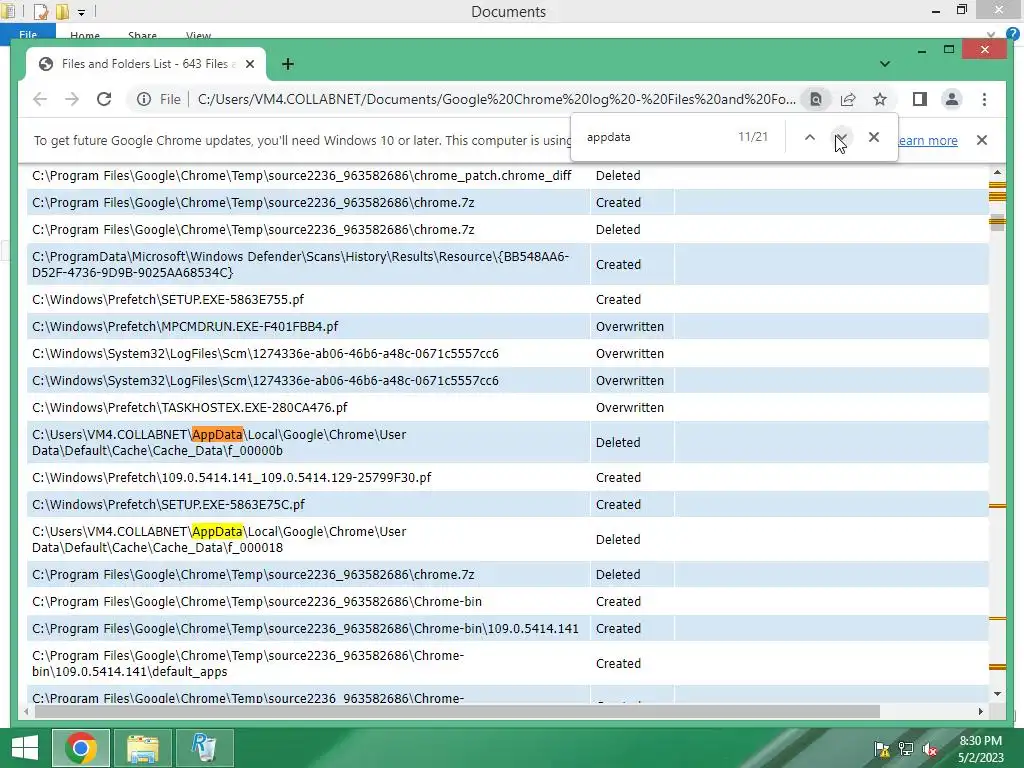This screenshot has width=1024, height=768.
Task: Click the Windows Defender Scans History path
Action: pos(300,264)
